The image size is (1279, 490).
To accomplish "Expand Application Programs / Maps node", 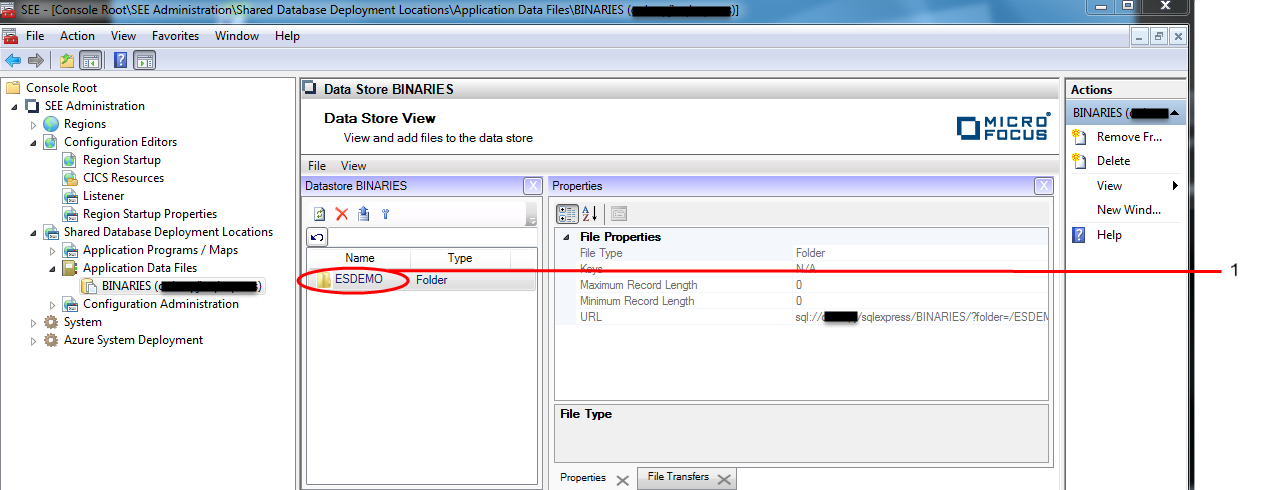I will pos(52,250).
